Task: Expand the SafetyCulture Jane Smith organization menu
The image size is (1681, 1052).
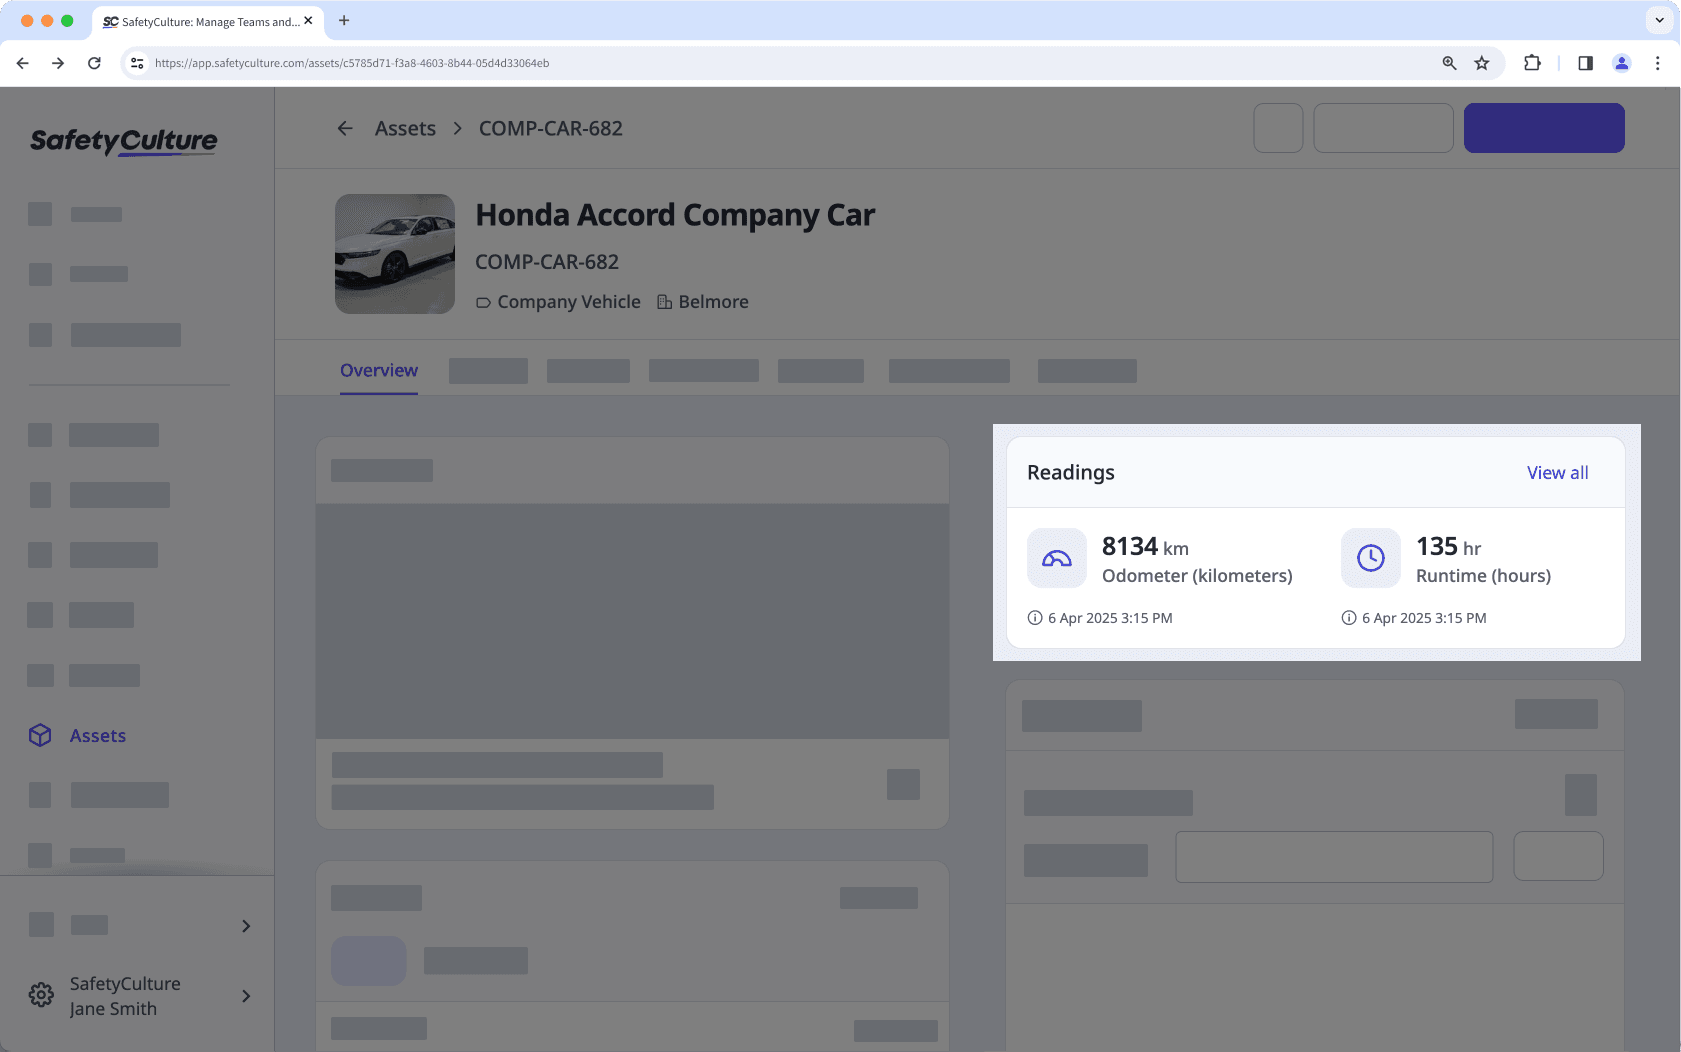Action: point(246,996)
